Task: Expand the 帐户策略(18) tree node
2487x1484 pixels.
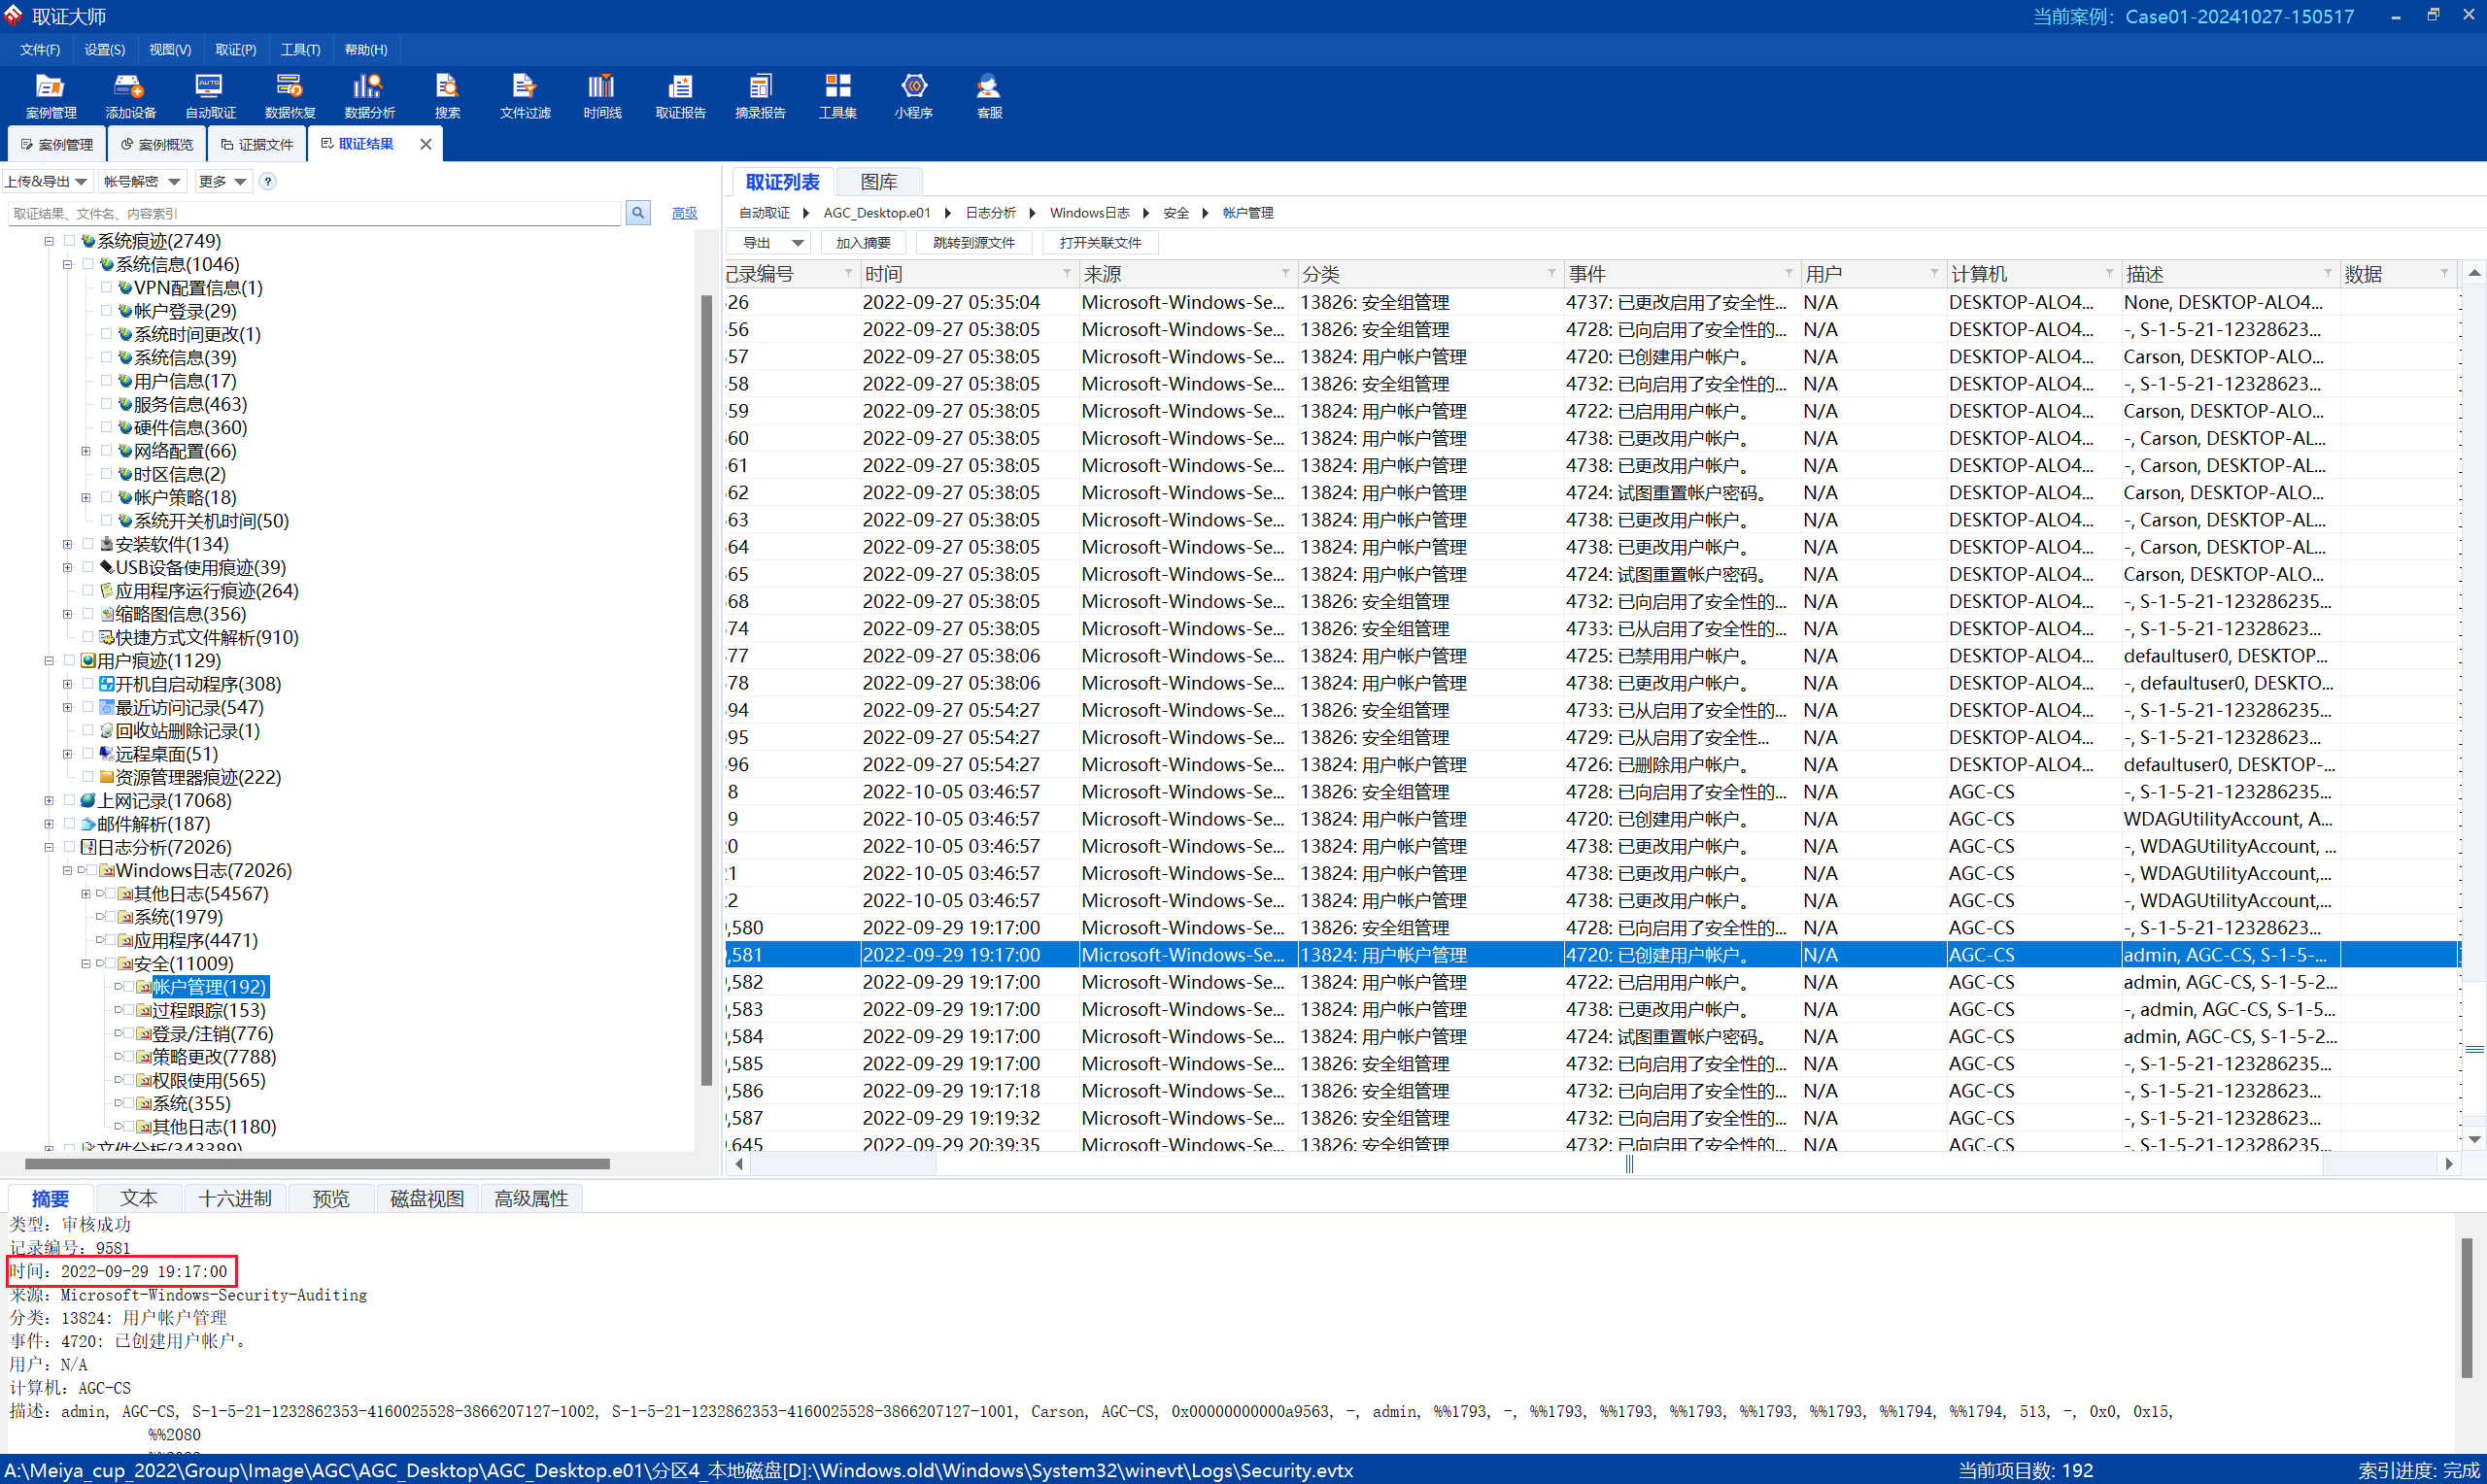Action: tap(86, 497)
